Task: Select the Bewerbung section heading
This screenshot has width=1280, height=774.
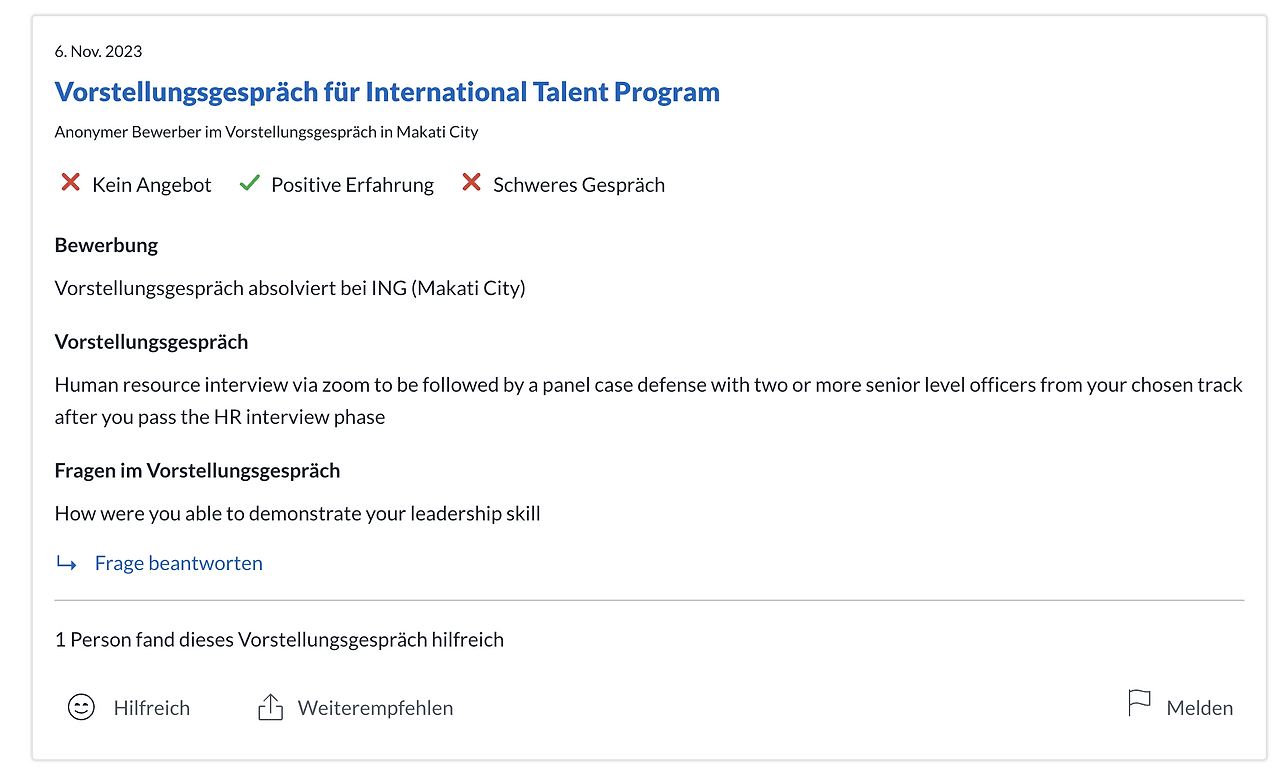Action: pyautogui.click(x=106, y=245)
